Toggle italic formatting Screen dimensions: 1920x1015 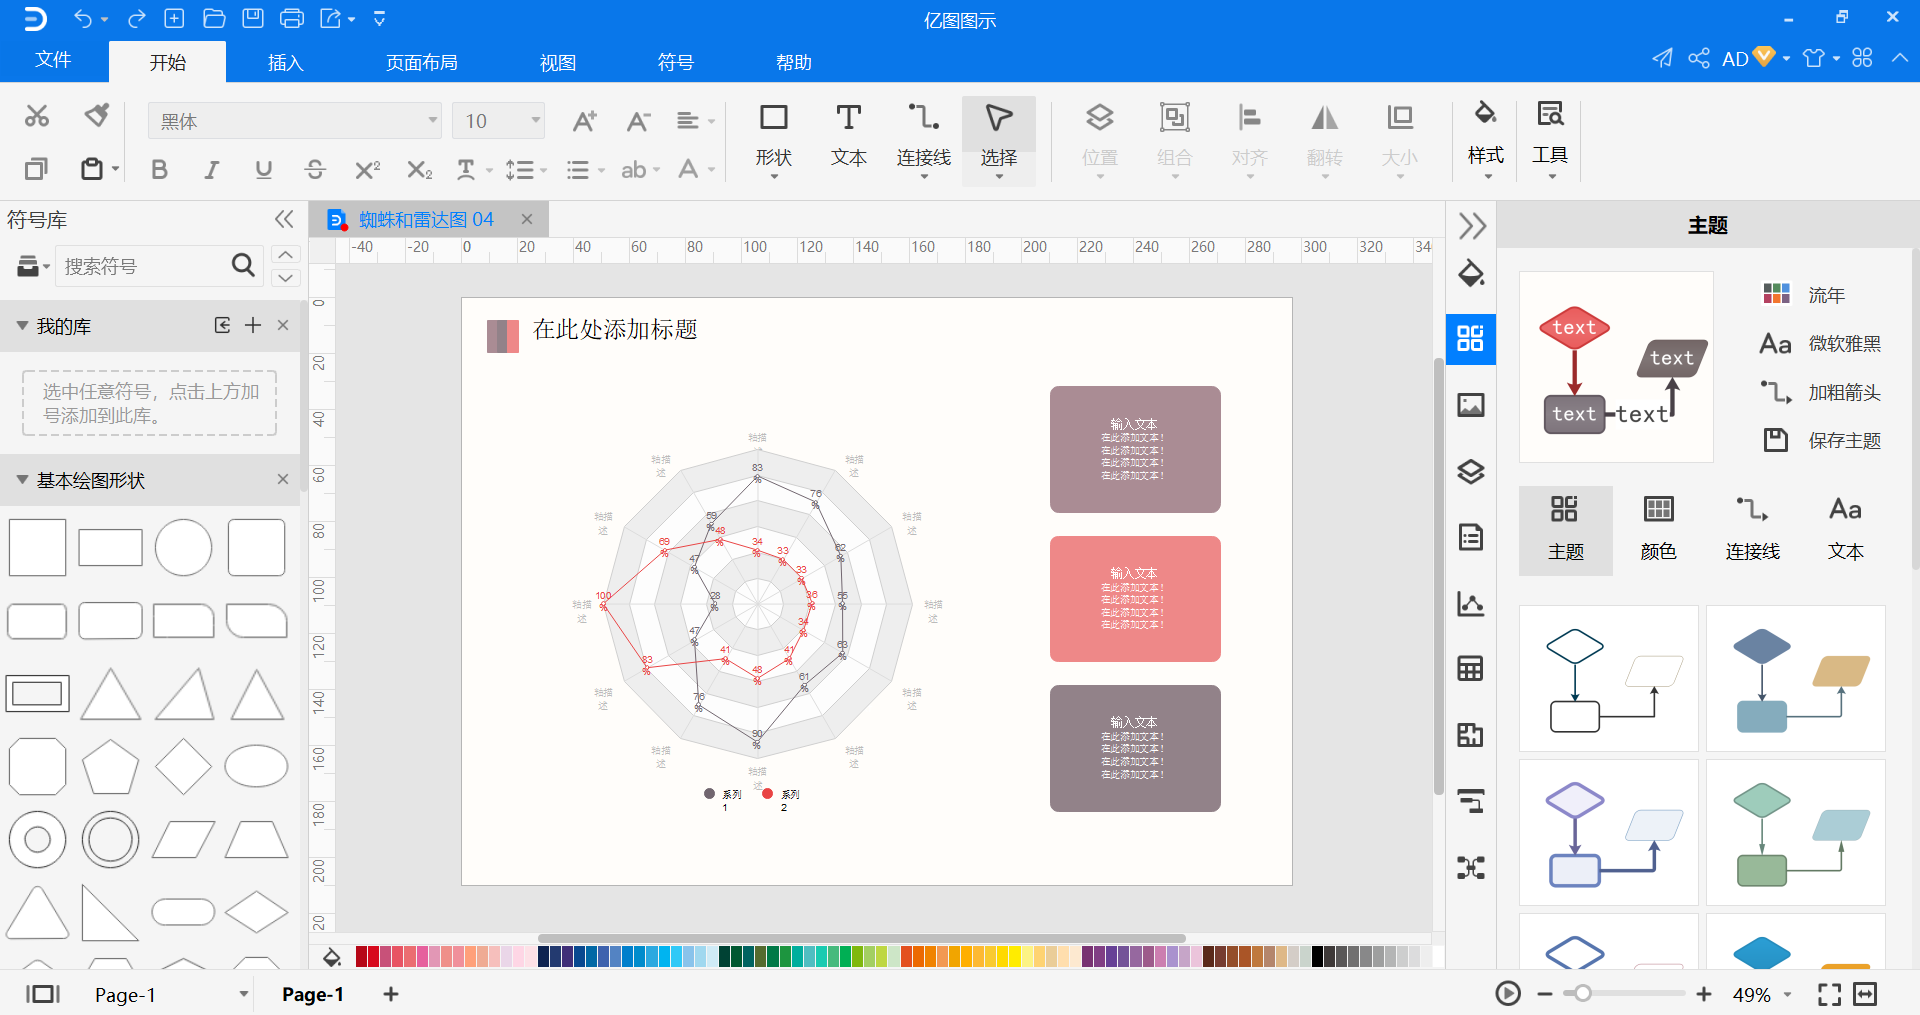[x=211, y=170]
